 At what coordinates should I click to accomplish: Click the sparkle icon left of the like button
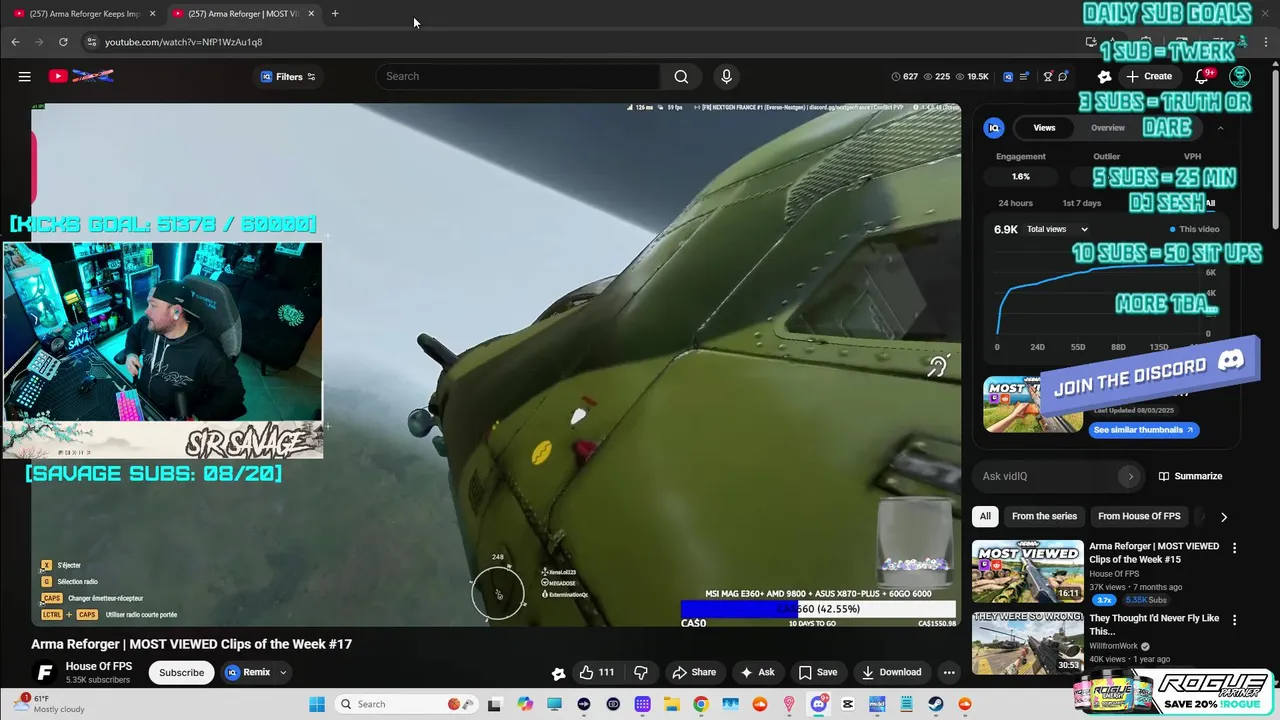tap(558, 673)
